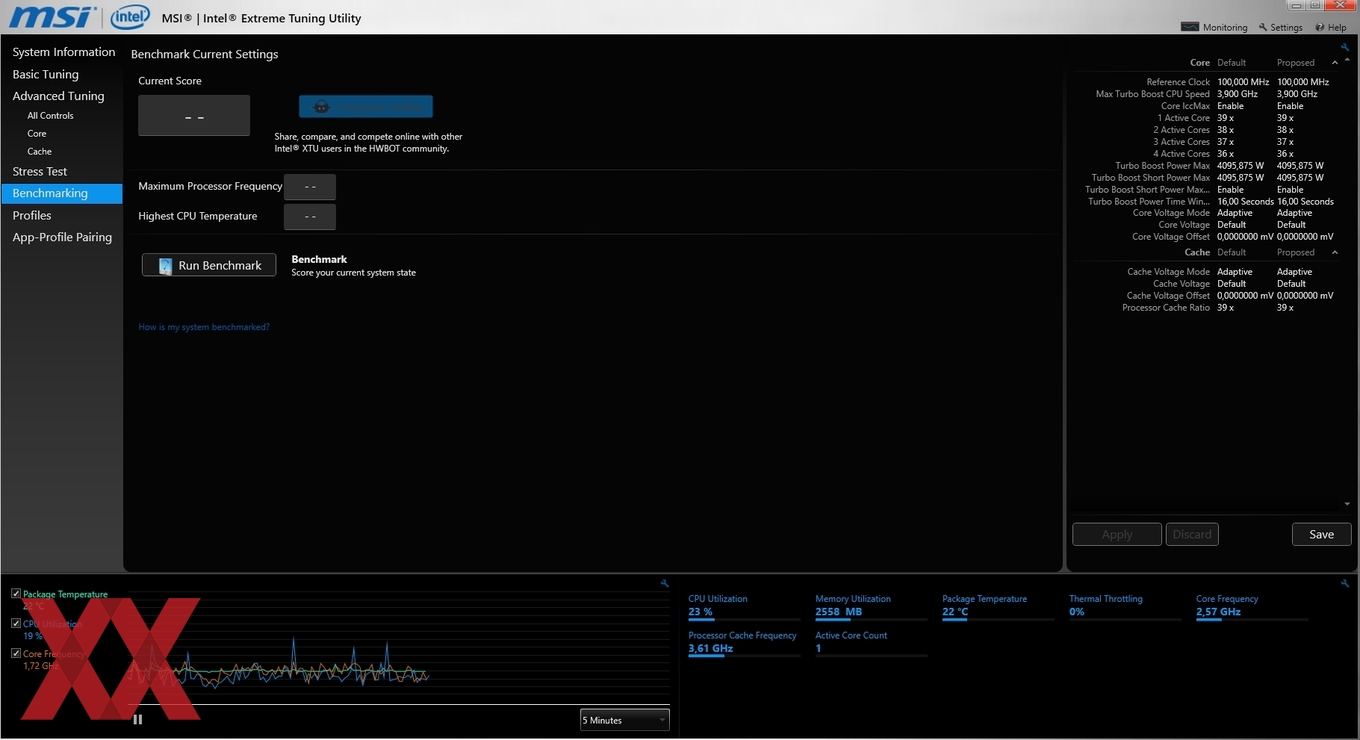Click the '3 Active Cores' row label
This screenshot has width=1360, height=740.
1182,142
